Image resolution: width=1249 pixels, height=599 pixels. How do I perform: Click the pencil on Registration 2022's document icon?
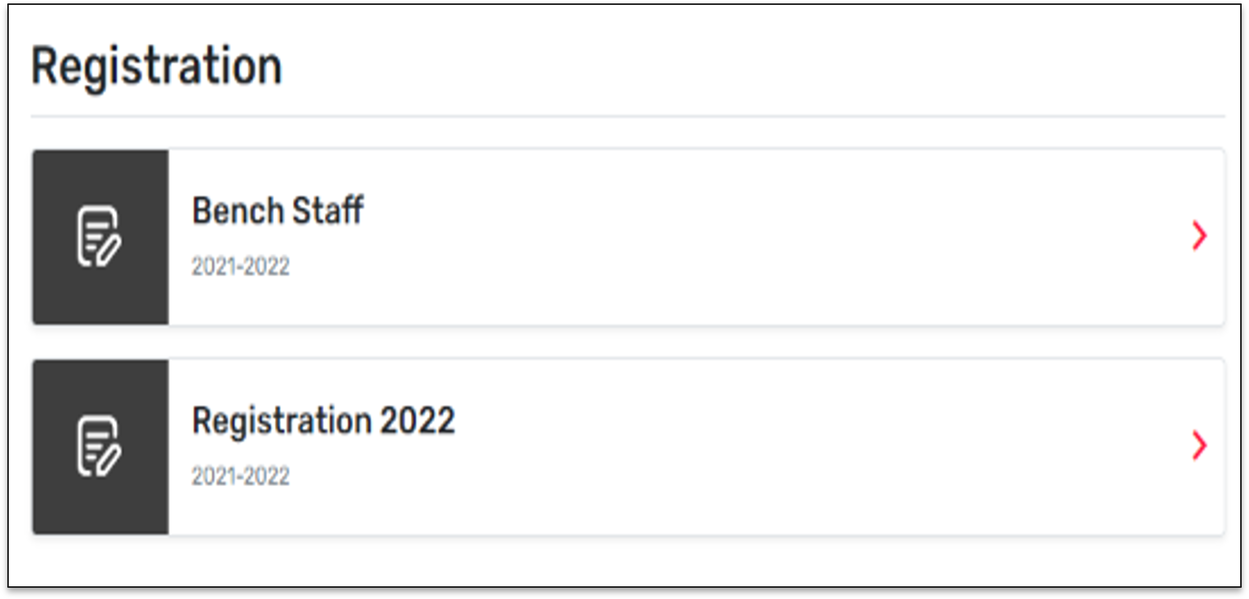pos(106,458)
